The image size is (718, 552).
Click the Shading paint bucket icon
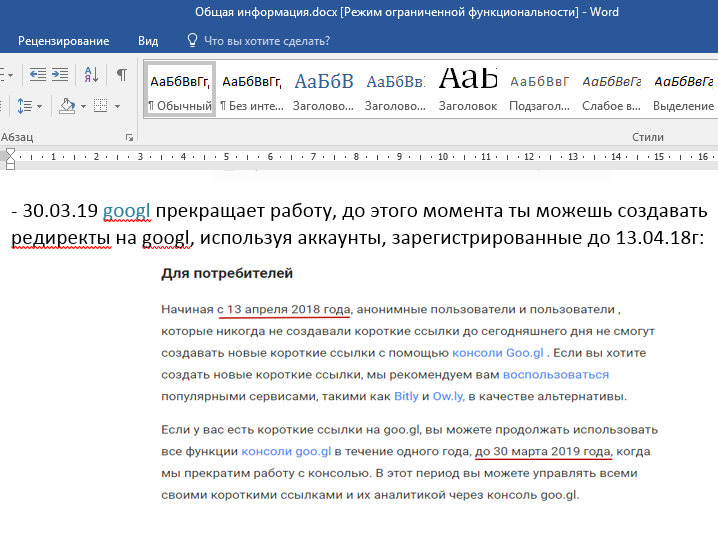tap(67, 106)
